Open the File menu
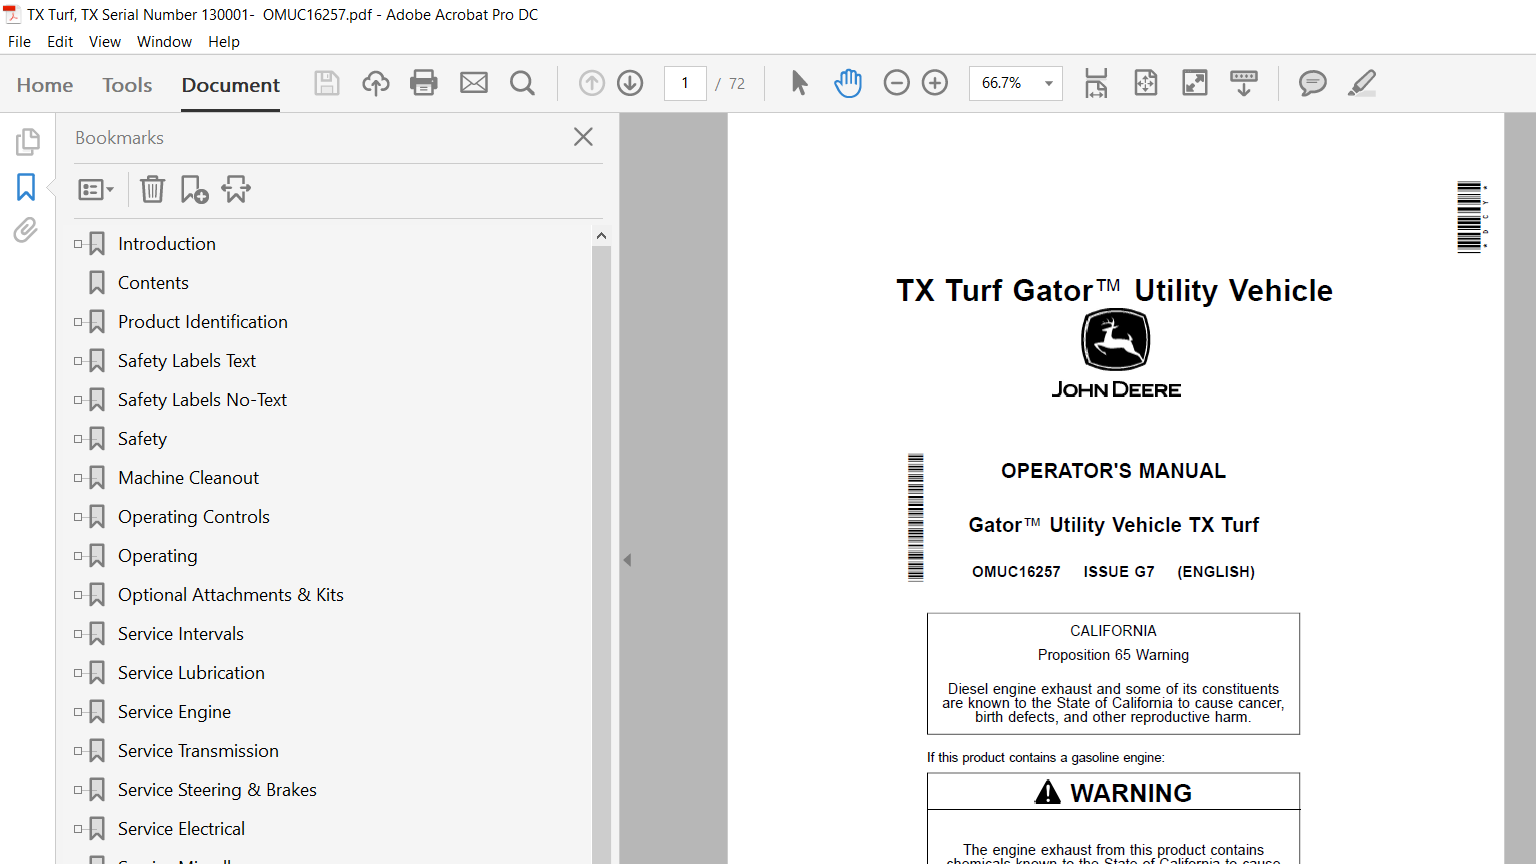 click(x=19, y=42)
